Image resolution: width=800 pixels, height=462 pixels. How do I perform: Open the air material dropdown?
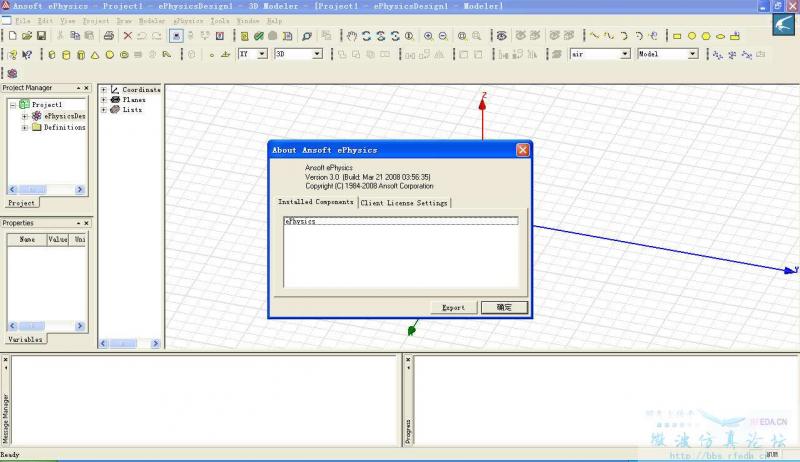(625, 54)
